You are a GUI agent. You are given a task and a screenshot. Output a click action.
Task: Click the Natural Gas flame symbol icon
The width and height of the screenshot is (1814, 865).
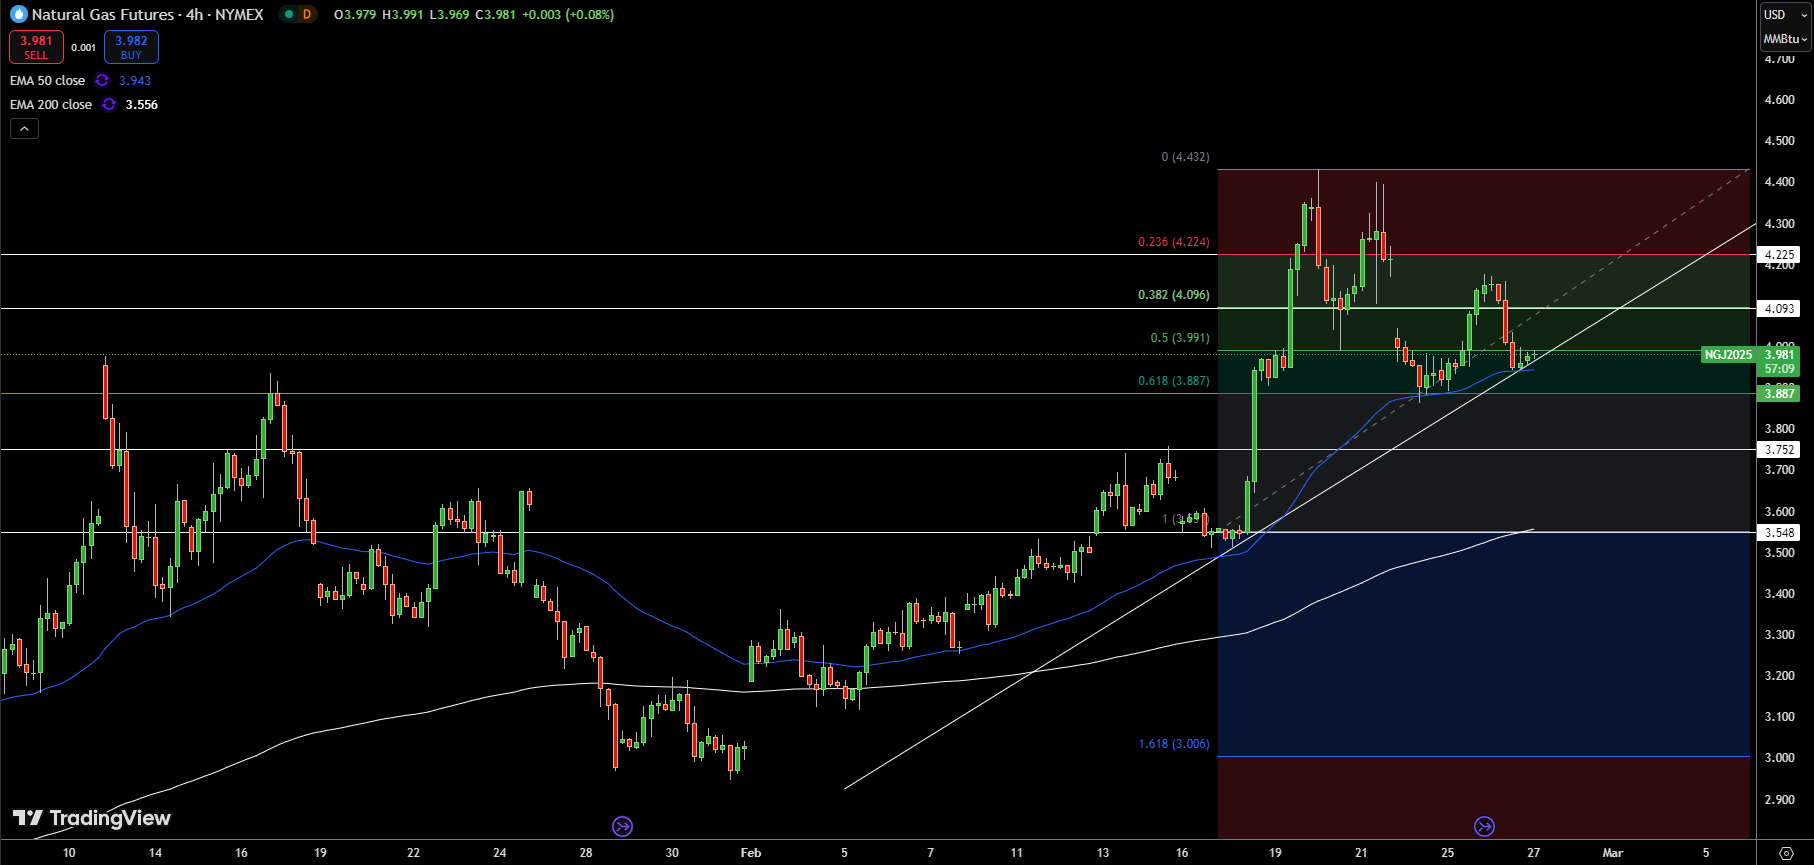point(18,14)
